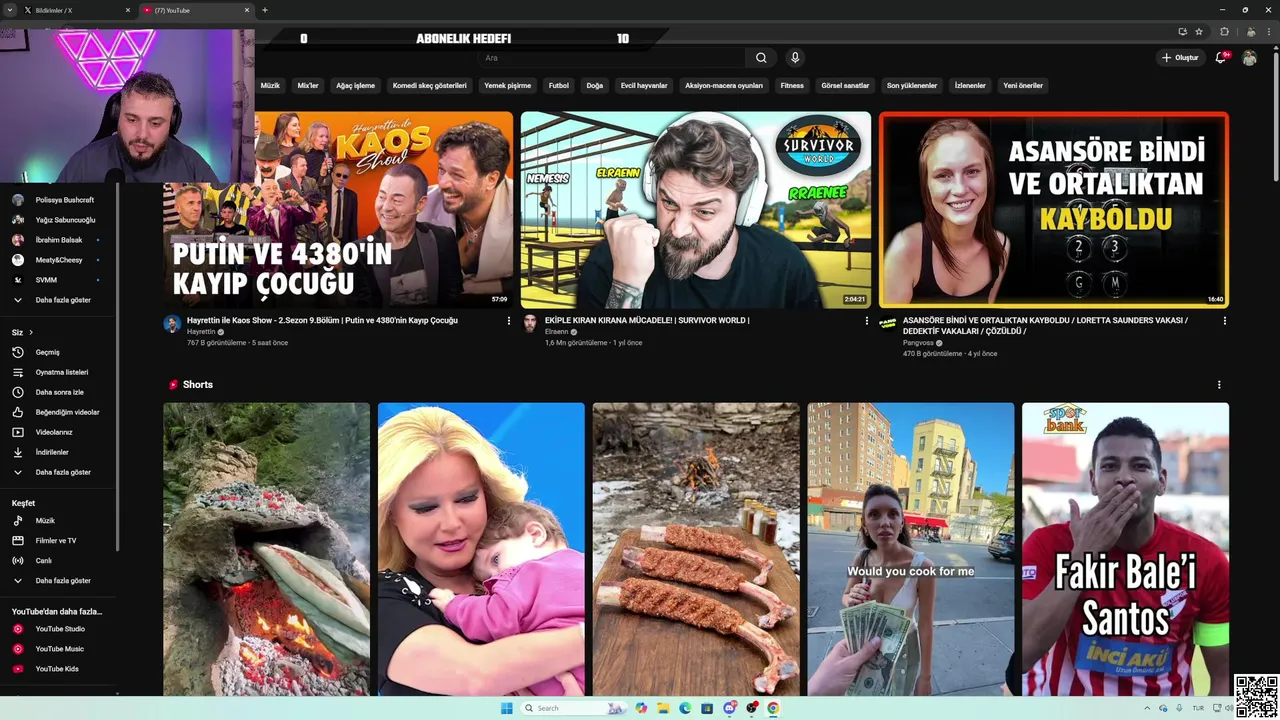Play the Asansöre Bindi video thumbnail
The height and width of the screenshot is (720, 1280).
coord(1054,210)
